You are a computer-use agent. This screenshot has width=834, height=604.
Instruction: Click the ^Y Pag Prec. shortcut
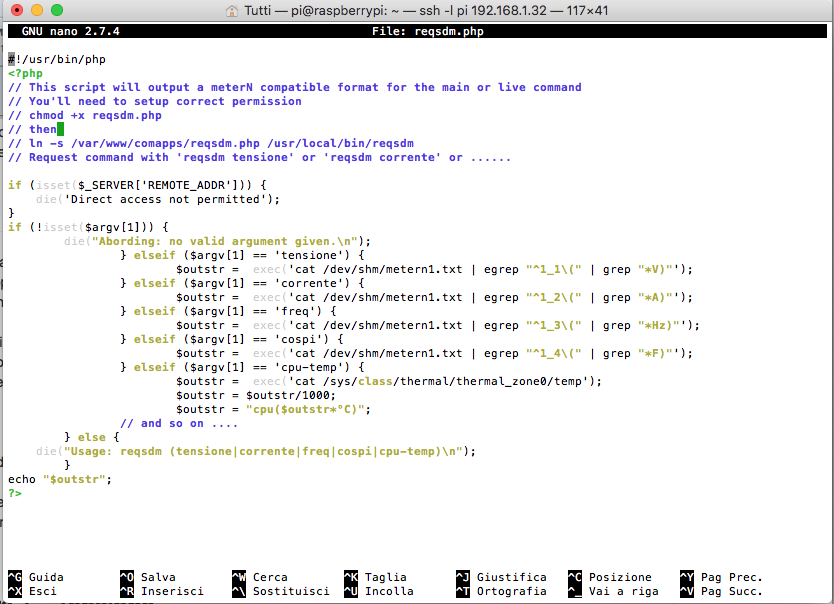click(x=721, y=577)
